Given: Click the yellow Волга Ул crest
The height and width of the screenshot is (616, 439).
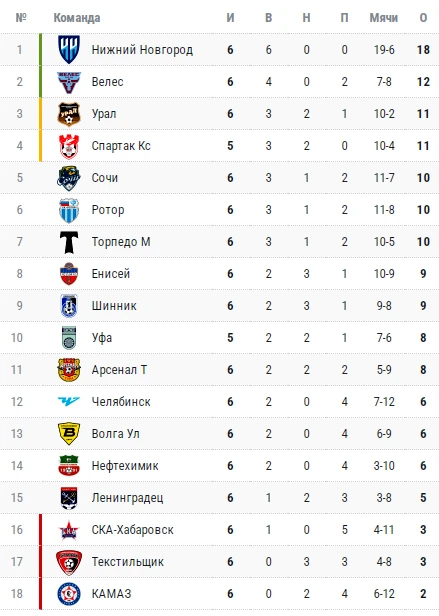Looking at the screenshot, I should click(69, 434).
